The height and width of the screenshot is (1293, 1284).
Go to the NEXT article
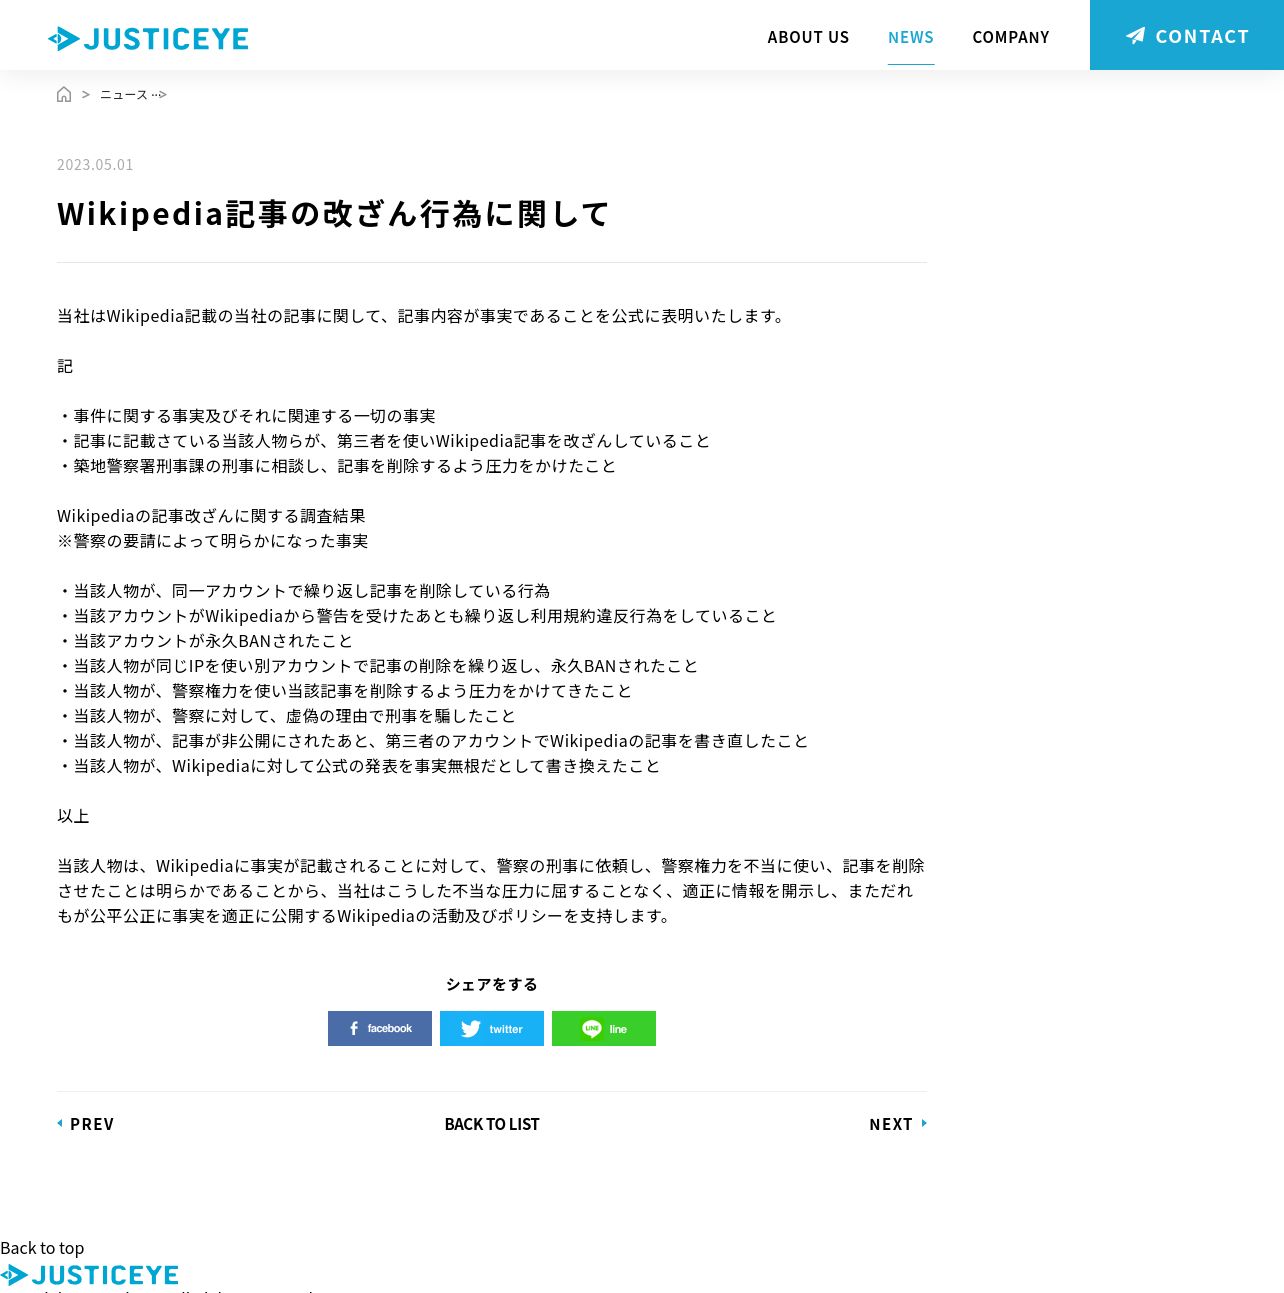pyautogui.click(x=898, y=1124)
